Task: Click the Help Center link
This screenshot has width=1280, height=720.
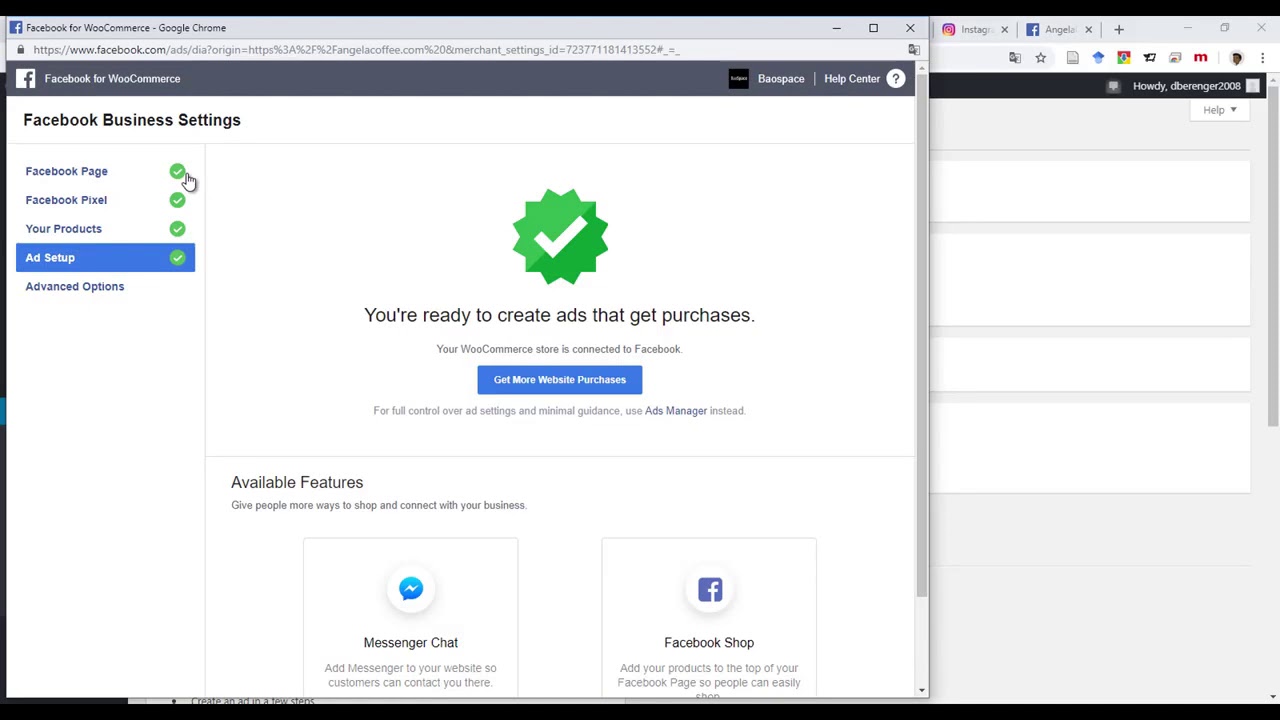Action: click(852, 79)
